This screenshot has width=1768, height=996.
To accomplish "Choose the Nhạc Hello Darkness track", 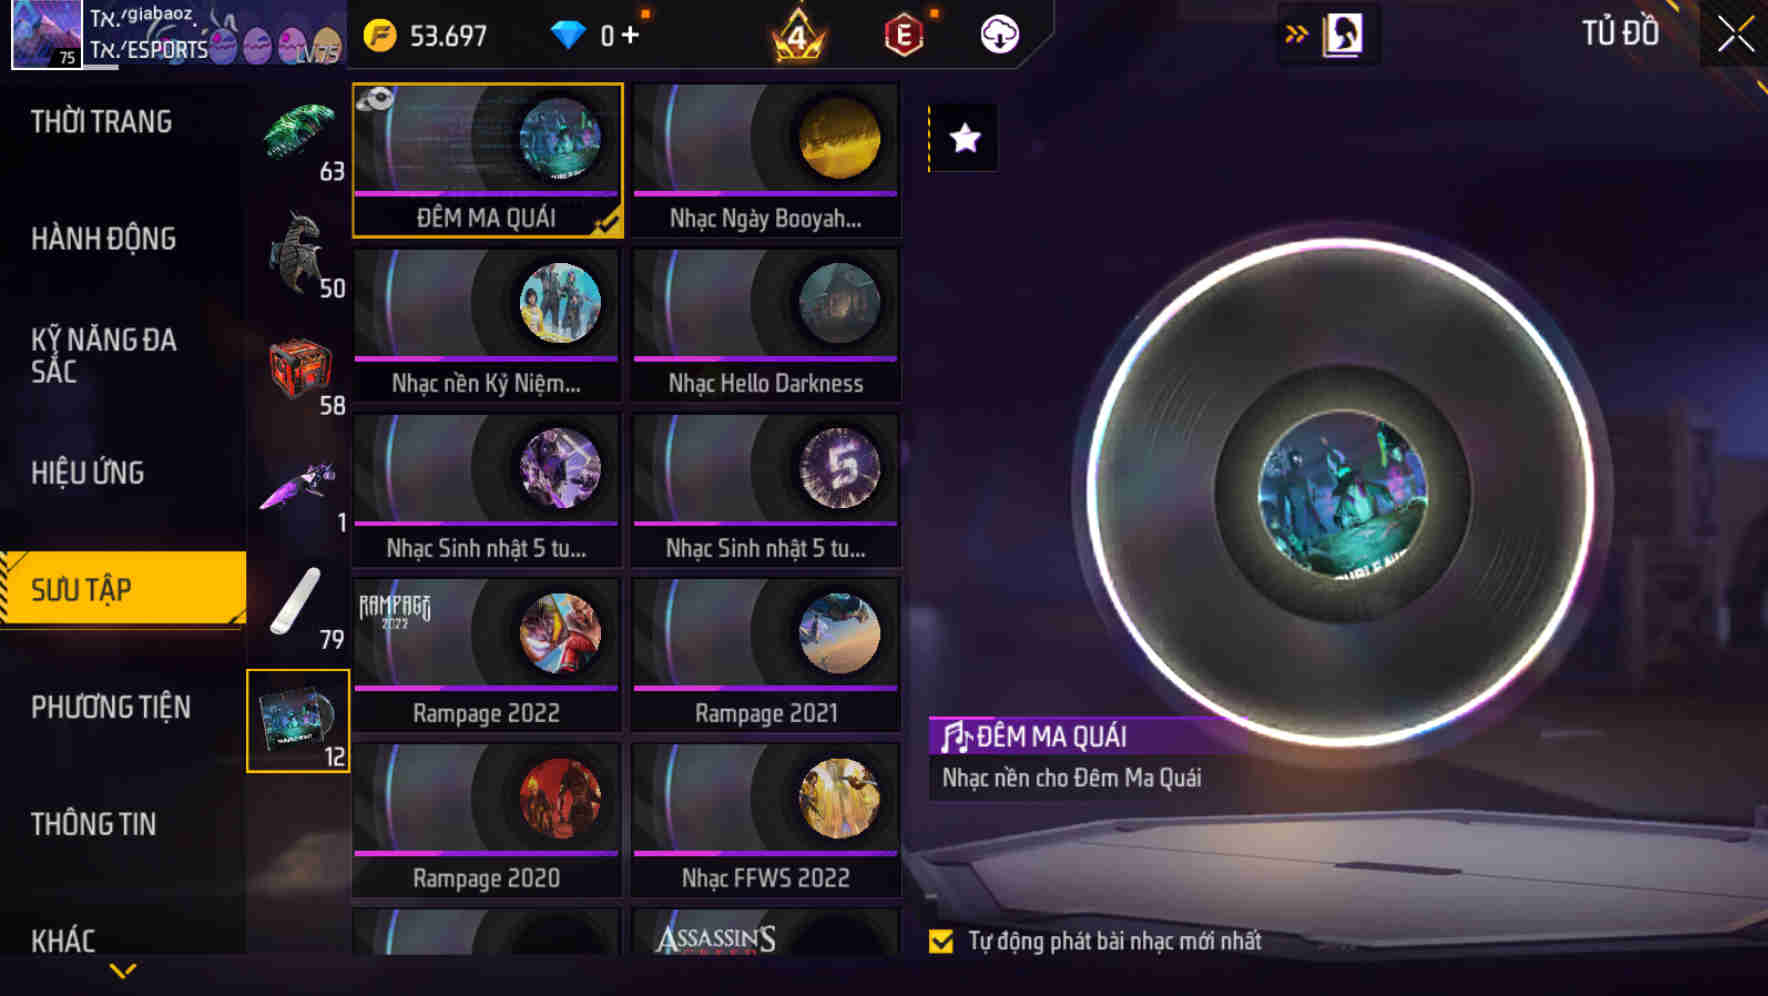I will 766,325.
